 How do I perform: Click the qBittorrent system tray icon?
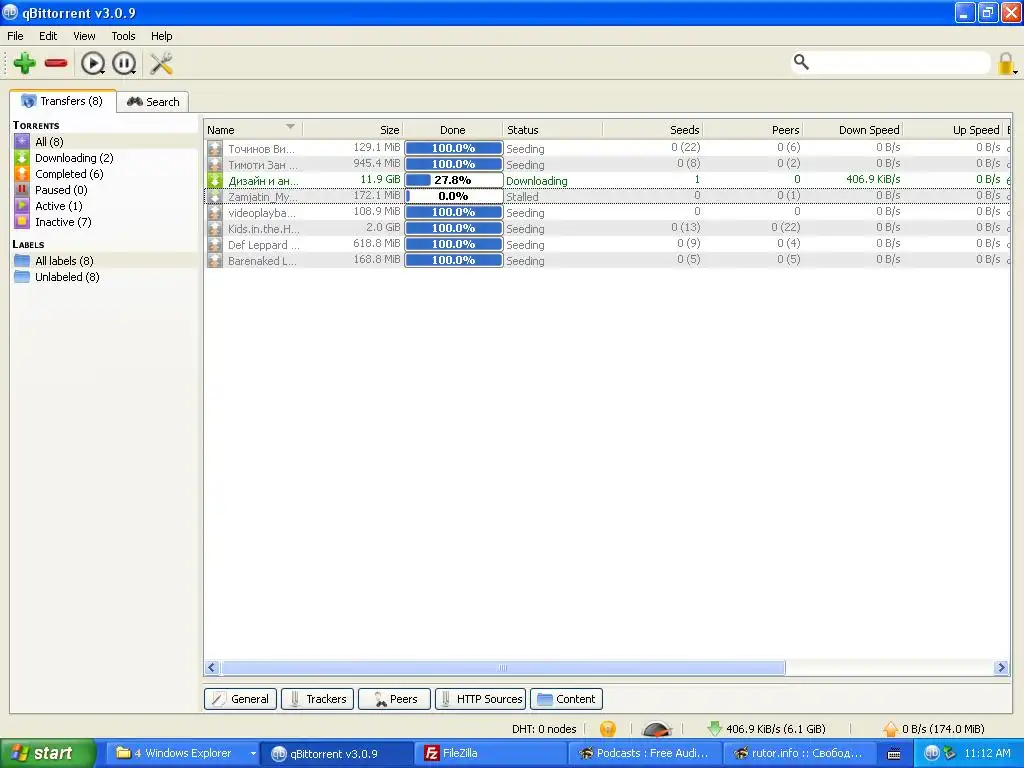(x=932, y=754)
